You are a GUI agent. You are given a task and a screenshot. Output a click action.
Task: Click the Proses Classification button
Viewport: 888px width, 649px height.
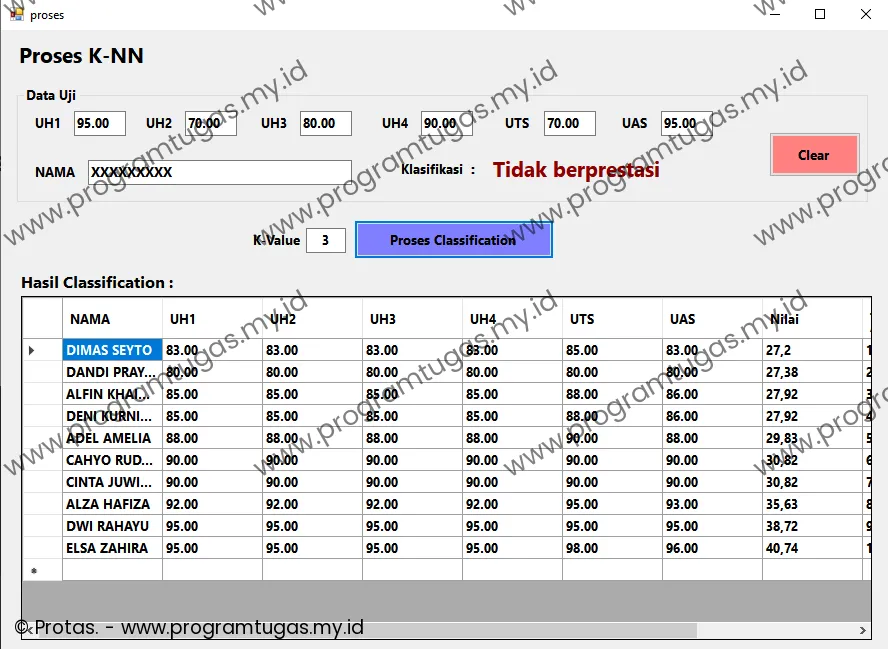453,240
